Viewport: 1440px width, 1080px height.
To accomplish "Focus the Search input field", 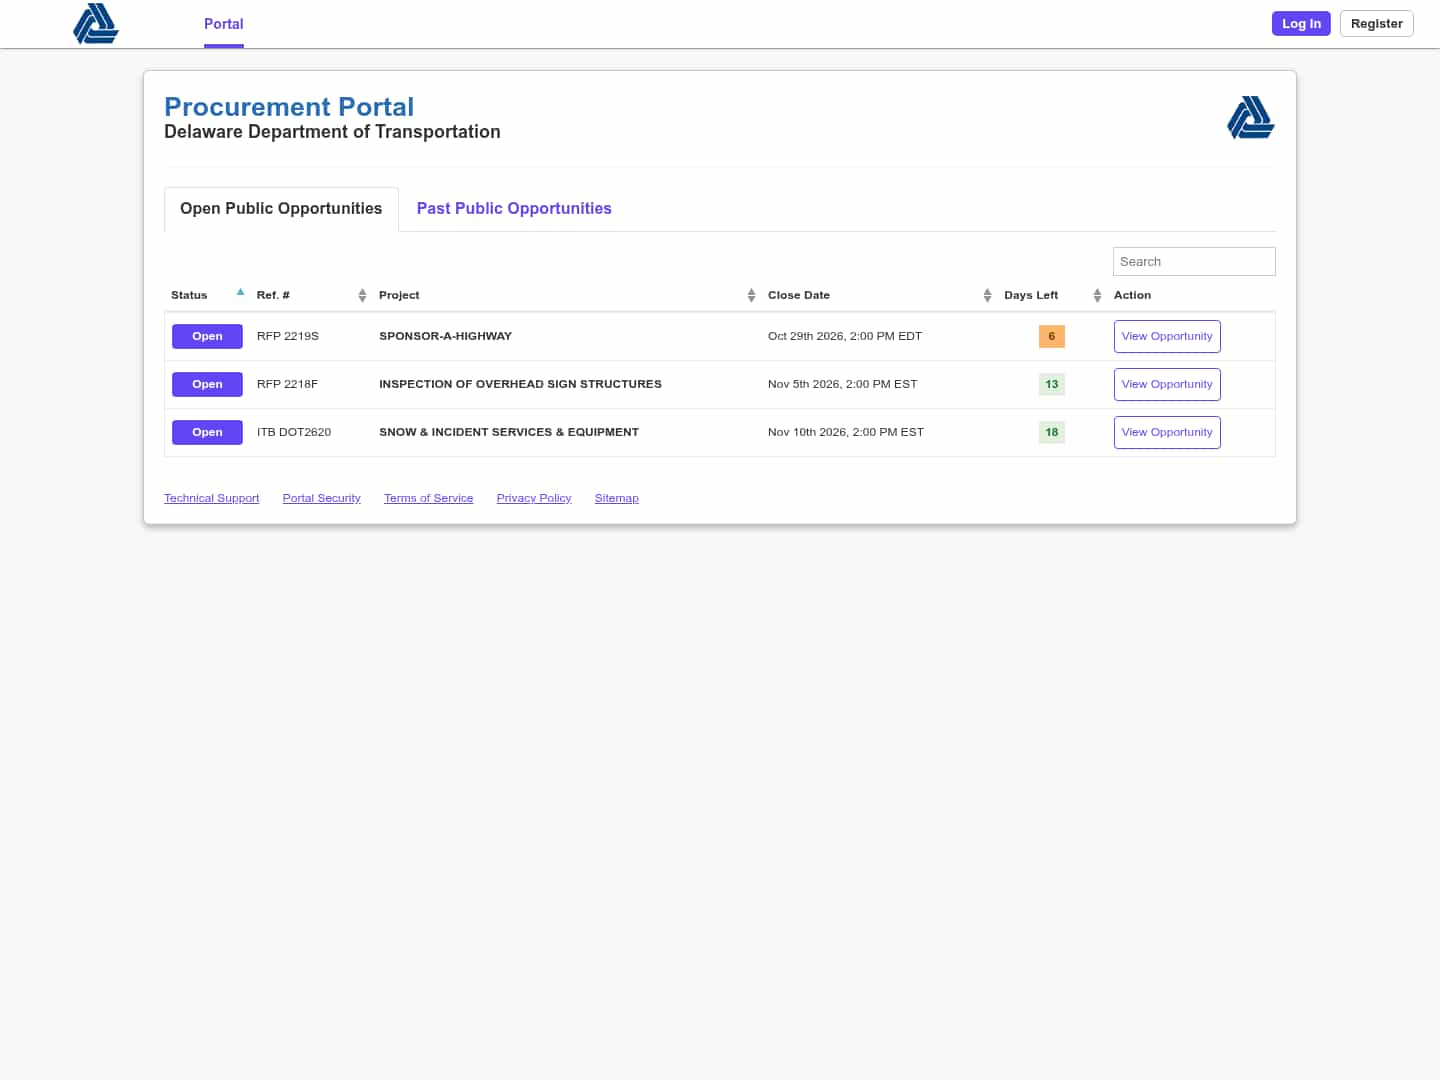I will pos(1194,262).
